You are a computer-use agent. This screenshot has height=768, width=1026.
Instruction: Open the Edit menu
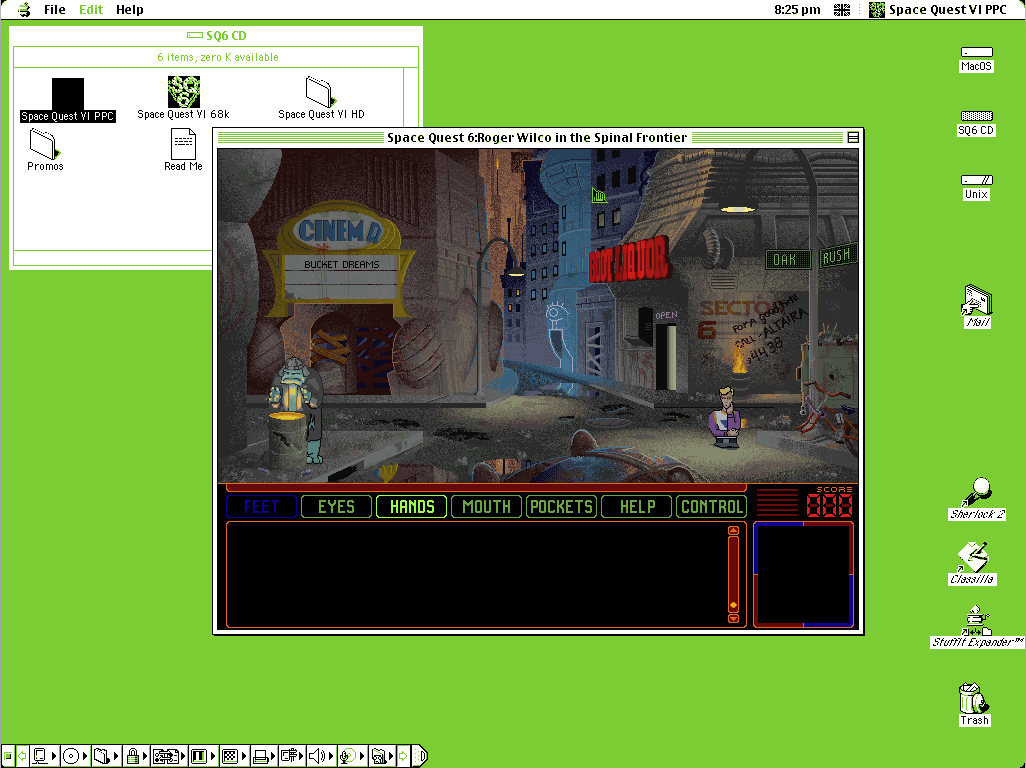pos(91,9)
